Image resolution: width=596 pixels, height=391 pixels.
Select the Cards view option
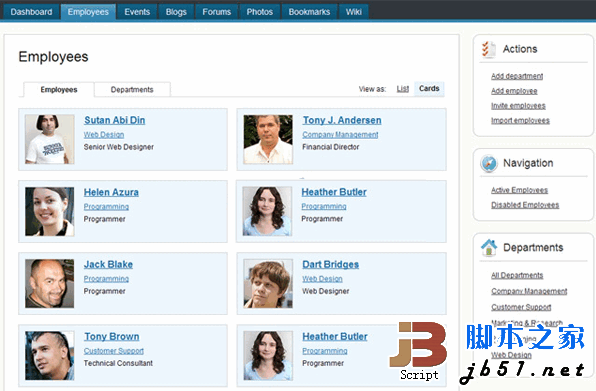tap(429, 89)
